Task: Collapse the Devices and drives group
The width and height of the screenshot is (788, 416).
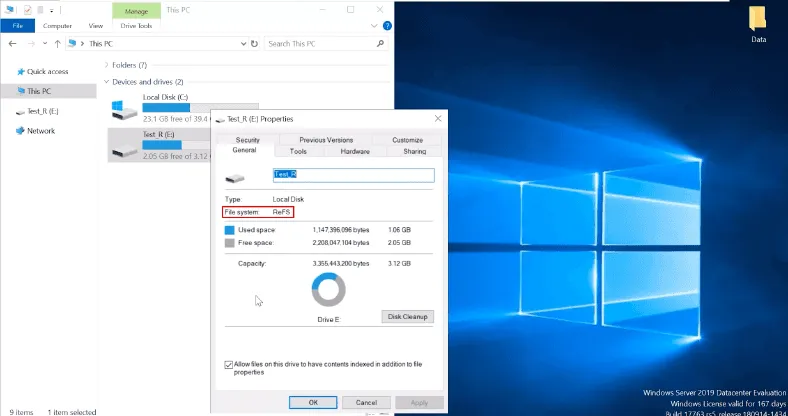Action: 107,82
